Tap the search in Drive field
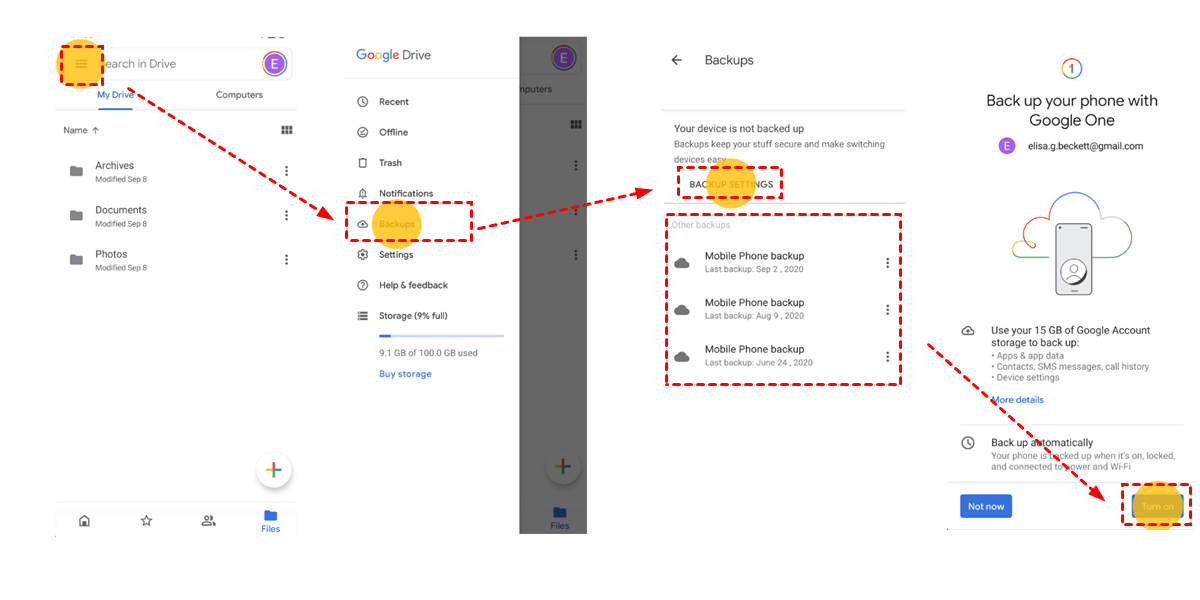Screen dimensions: 1200x600 [173, 64]
